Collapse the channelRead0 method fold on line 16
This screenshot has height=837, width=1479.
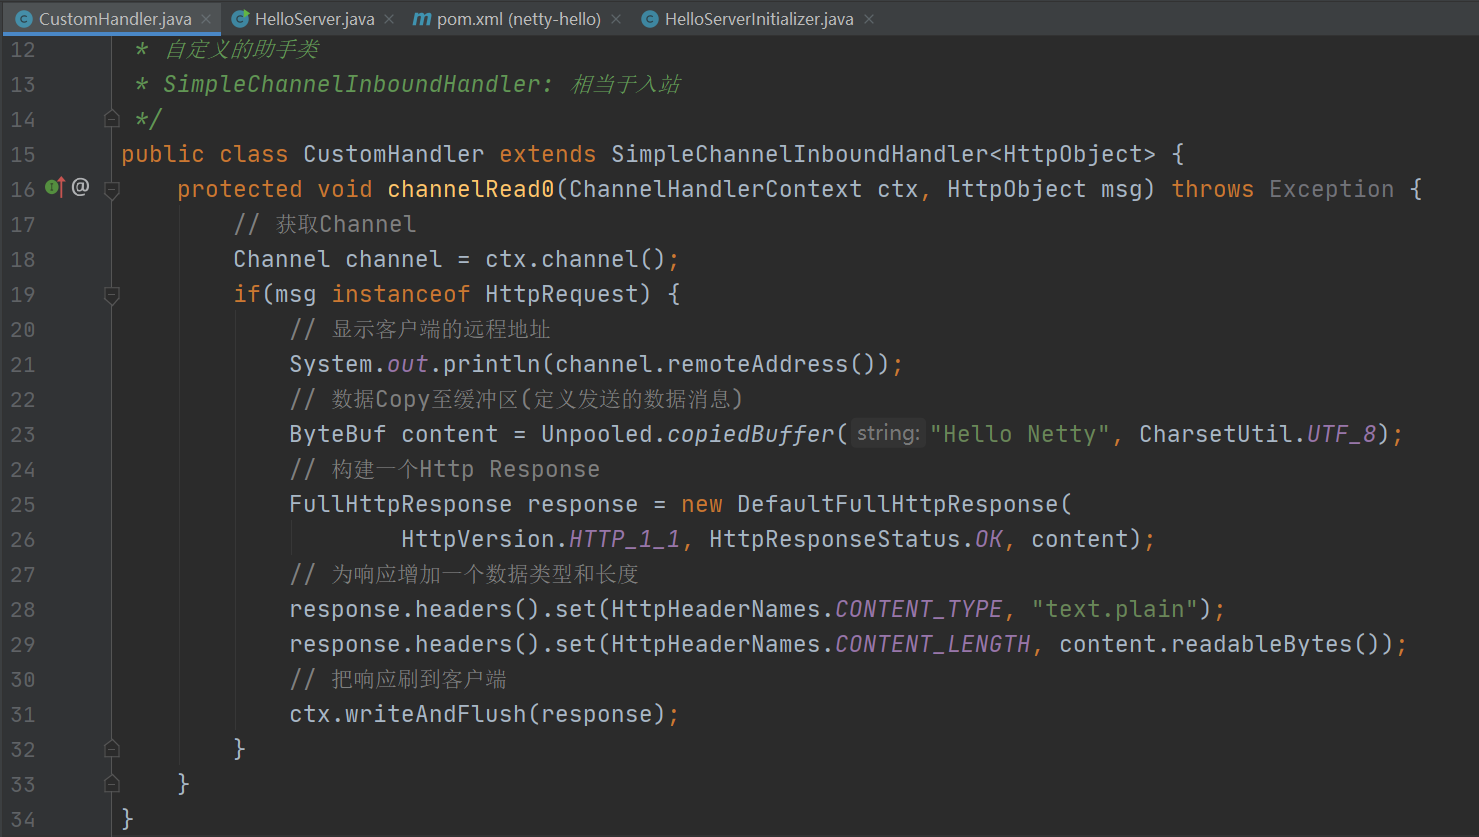point(112,190)
